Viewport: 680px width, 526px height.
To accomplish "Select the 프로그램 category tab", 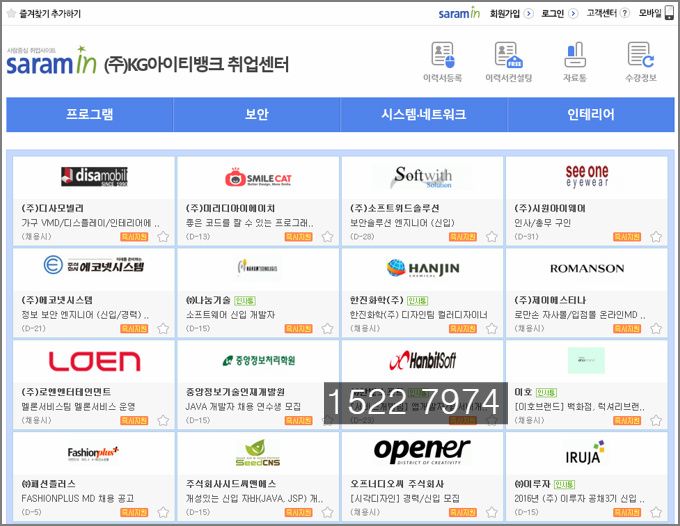I will click(90, 114).
